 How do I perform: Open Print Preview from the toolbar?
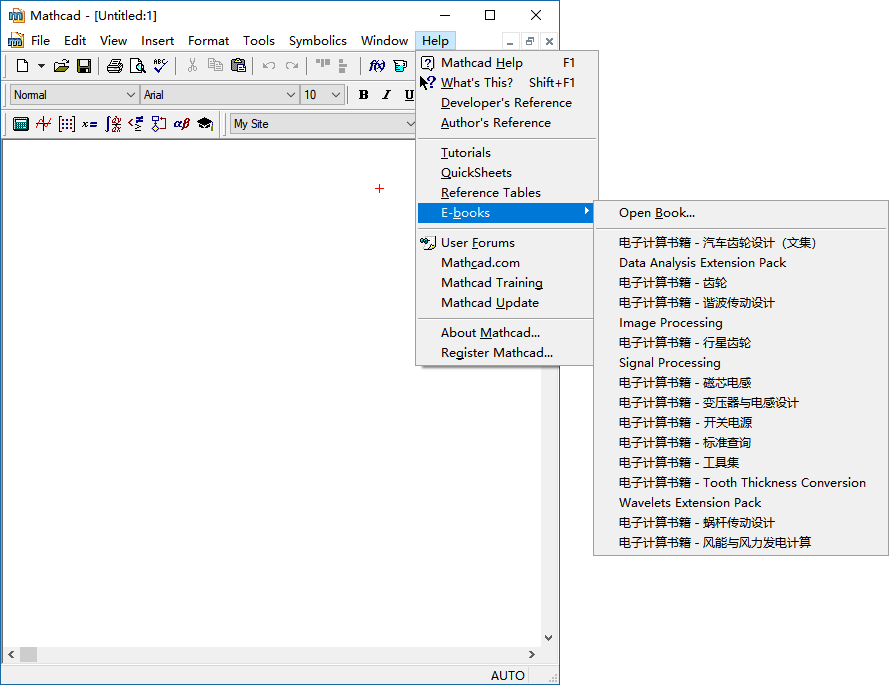137,66
